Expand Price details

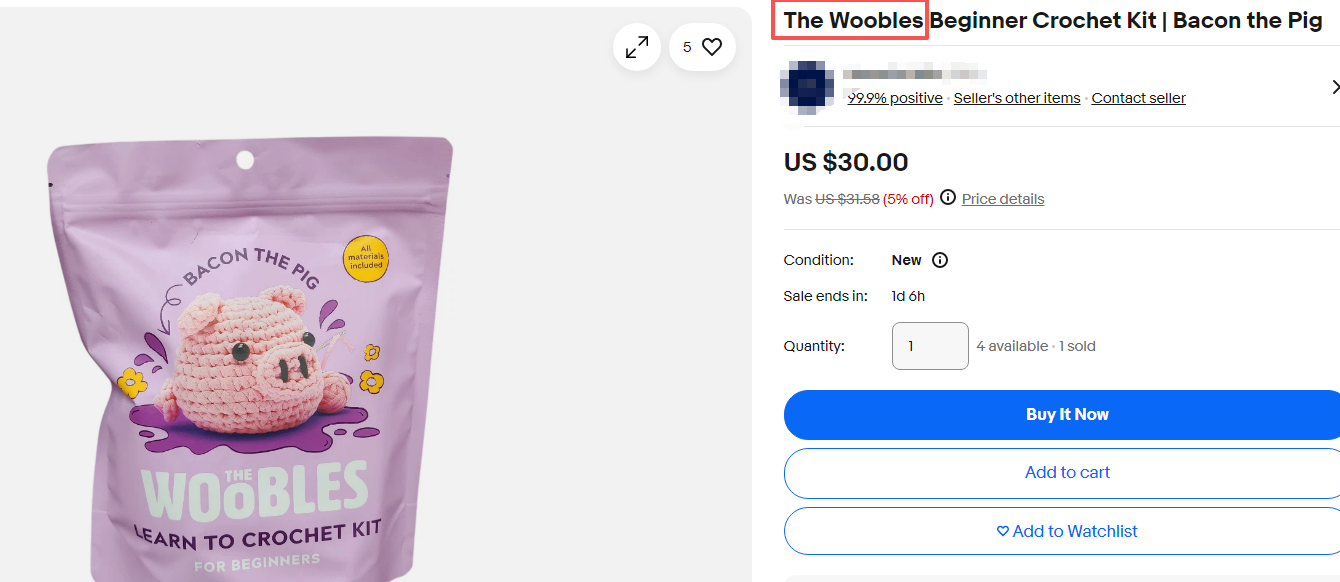(x=1002, y=198)
